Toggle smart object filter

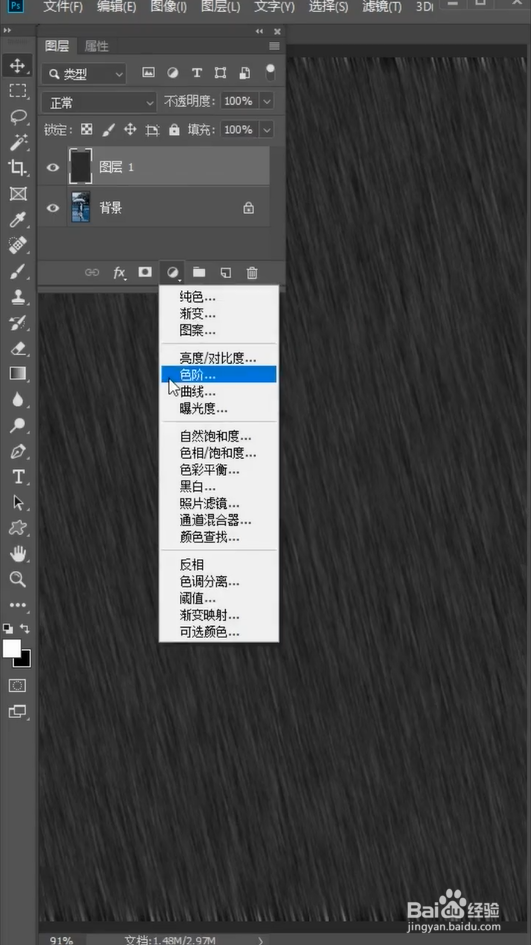(x=245, y=73)
